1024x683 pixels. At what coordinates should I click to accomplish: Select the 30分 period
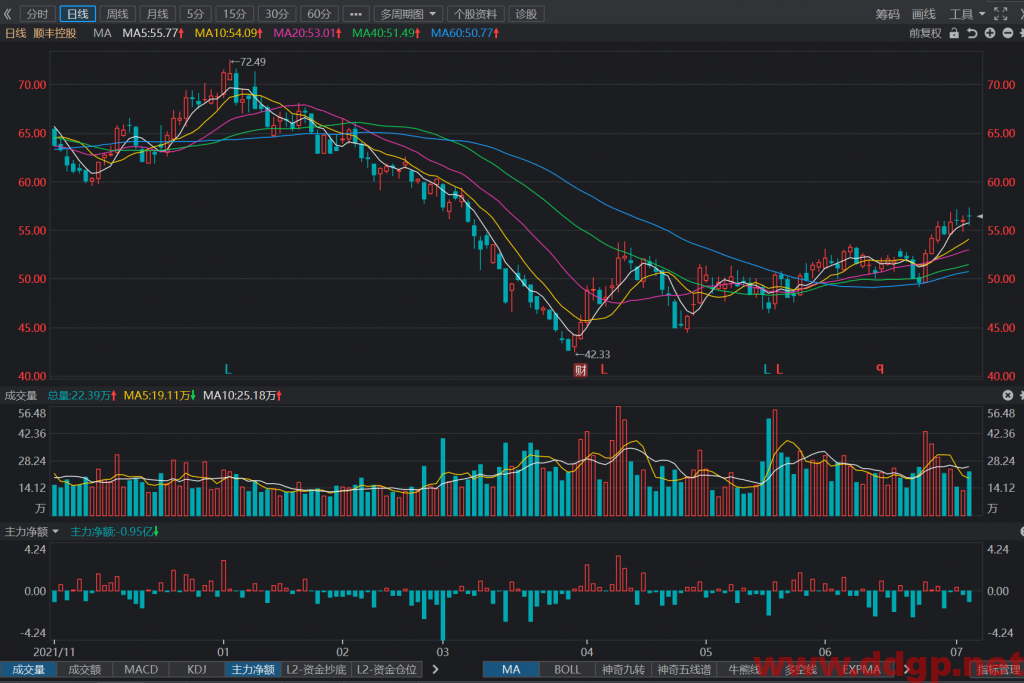point(277,14)
